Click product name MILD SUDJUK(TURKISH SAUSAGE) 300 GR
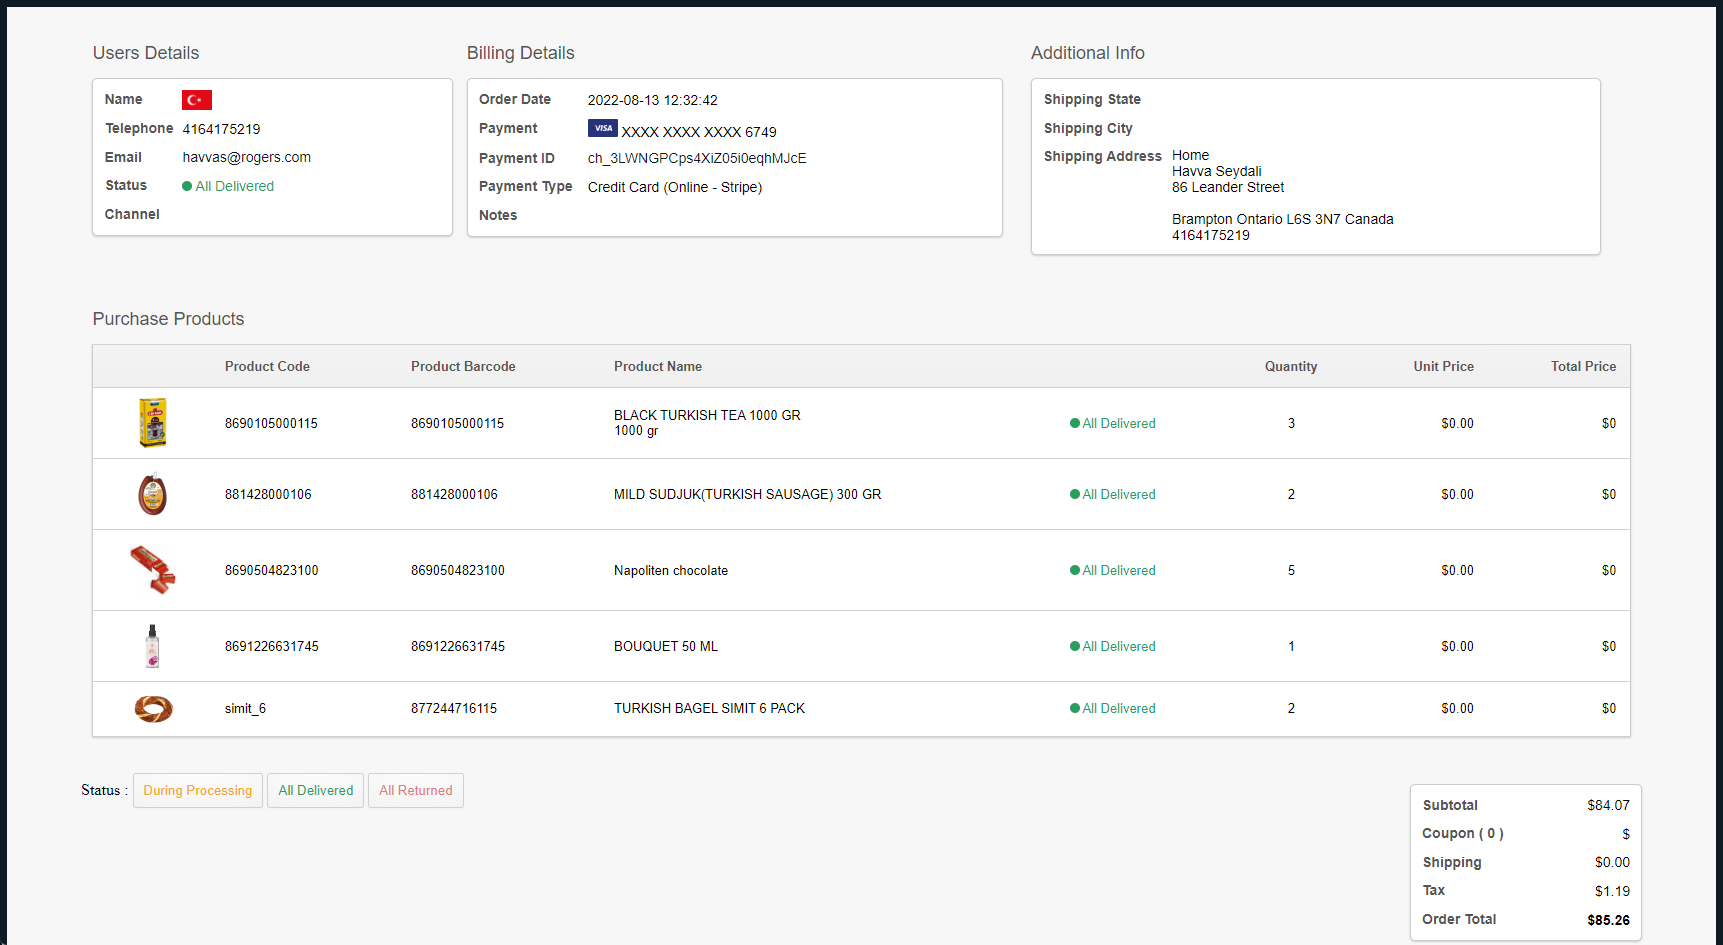 747,494
